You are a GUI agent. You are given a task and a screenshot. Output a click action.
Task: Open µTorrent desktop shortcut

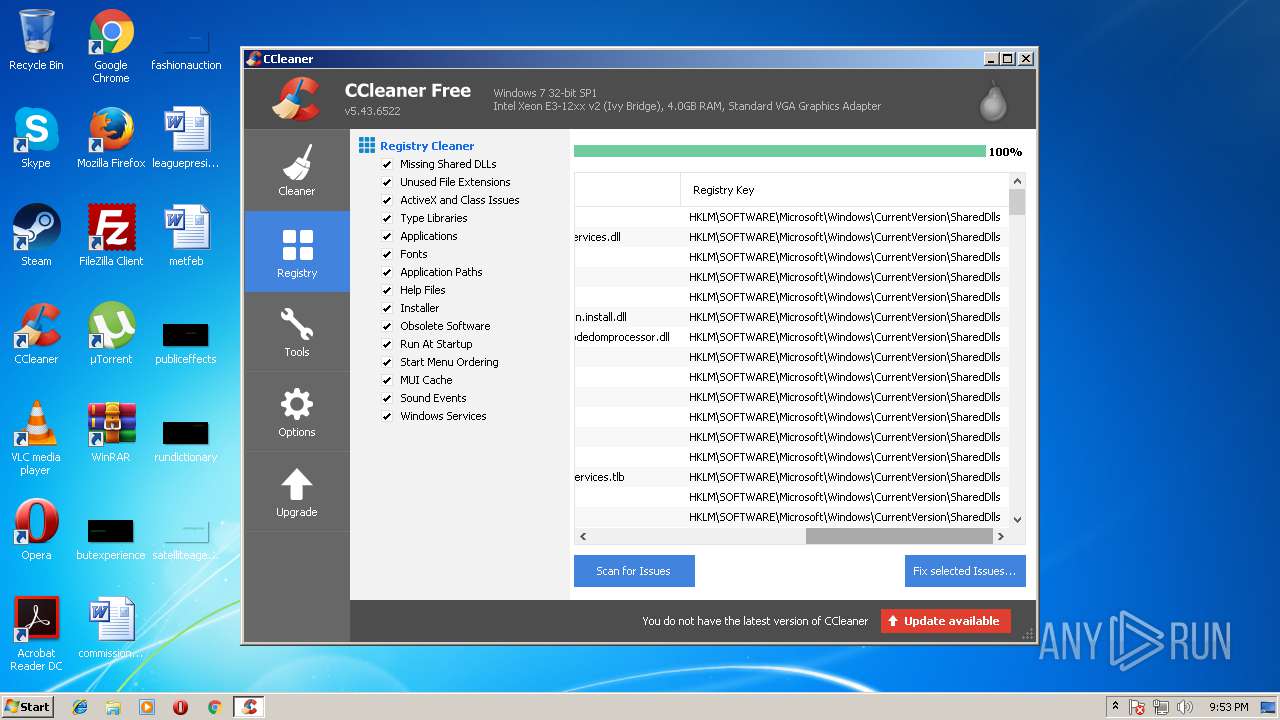coord(111,334)
